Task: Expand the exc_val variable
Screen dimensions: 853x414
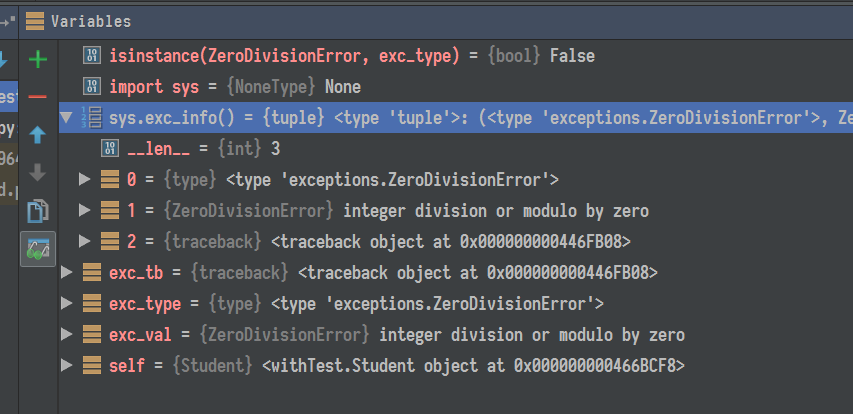Action: pyautogui.click(x=66, y=334)
